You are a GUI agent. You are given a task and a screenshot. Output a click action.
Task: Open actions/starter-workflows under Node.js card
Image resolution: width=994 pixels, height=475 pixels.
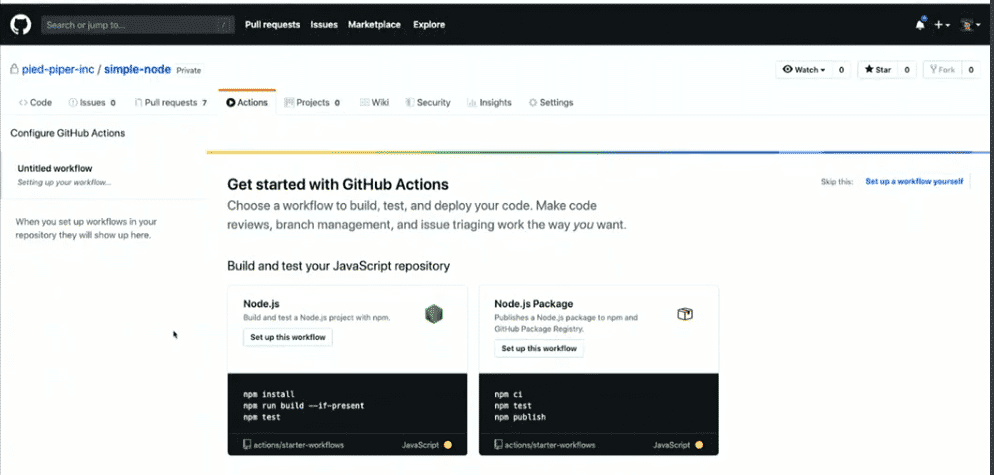click(294, 445)
